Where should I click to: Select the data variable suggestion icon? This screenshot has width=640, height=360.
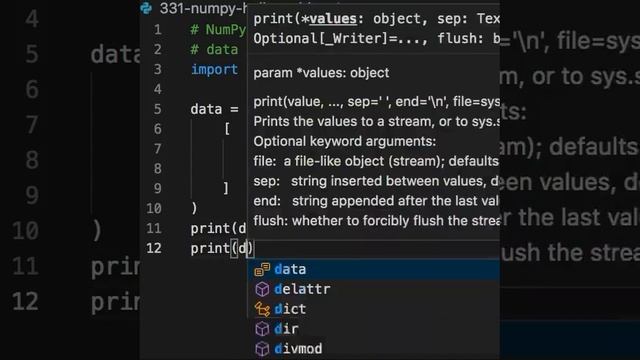pyautogui.click(x=262, y=269)
